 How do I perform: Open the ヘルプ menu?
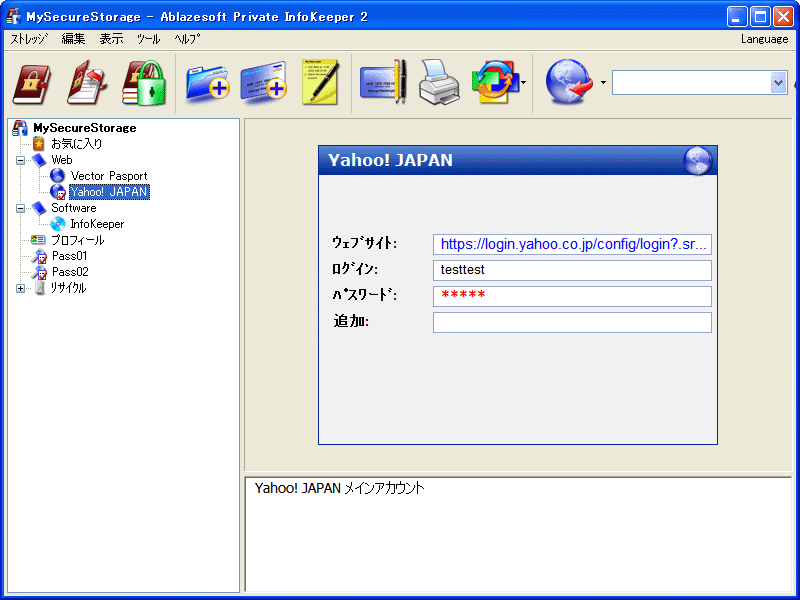tap(187, 39)
